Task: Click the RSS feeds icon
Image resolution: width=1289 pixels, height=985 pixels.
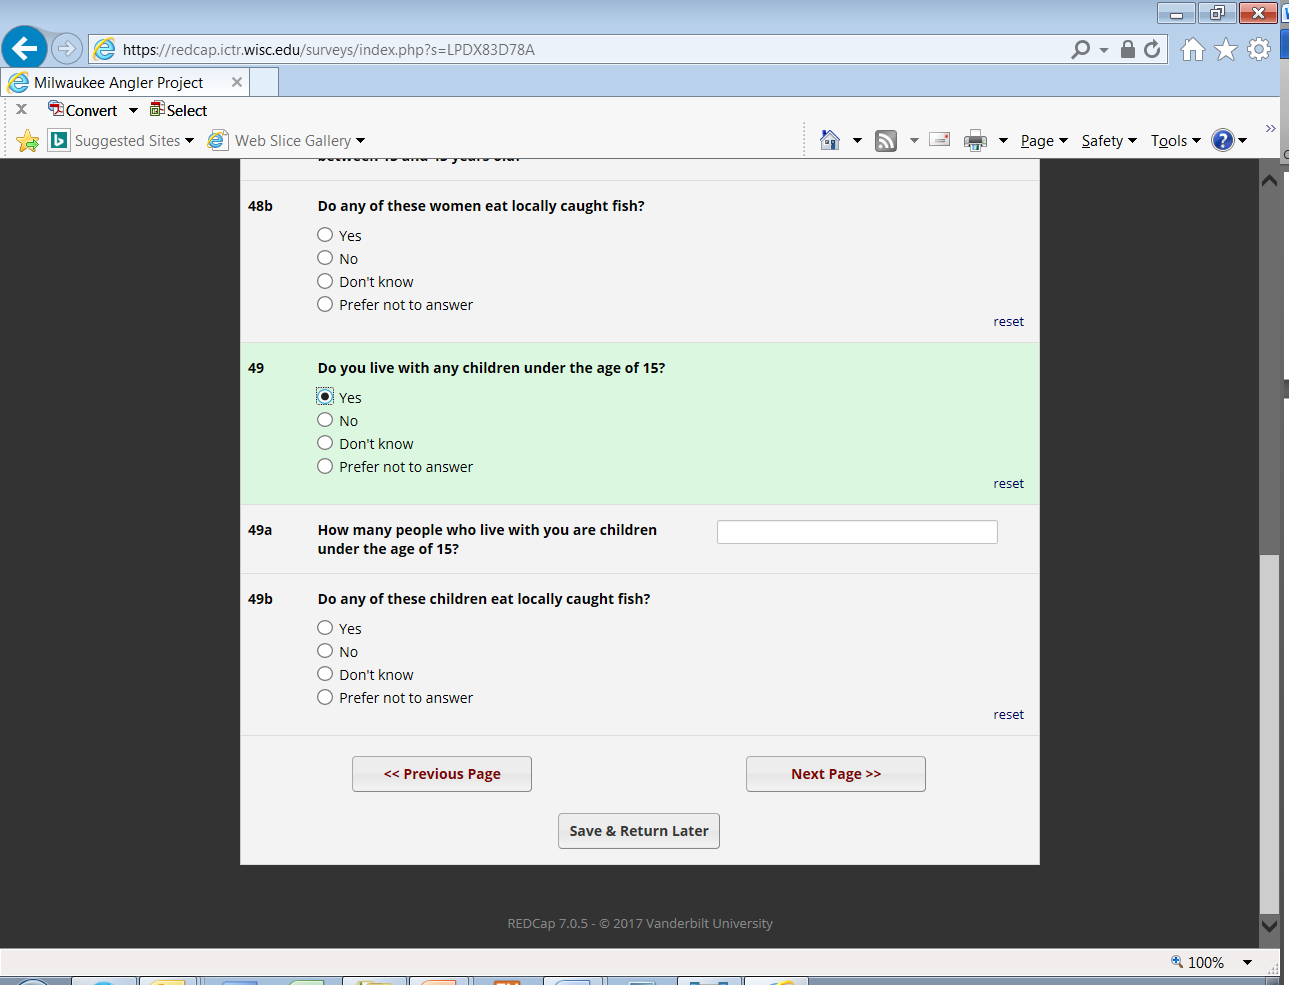Action: [x=886, y=141]
